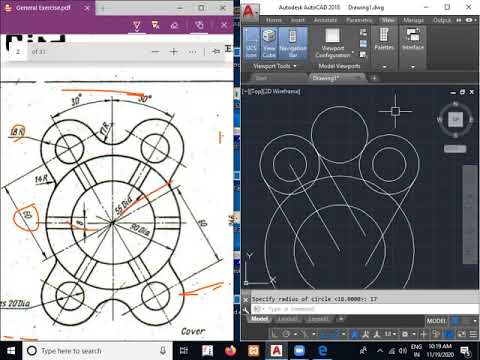
Task: Toggle grid display in status bar
Action: pyautogui.click(x=455, y=321)
